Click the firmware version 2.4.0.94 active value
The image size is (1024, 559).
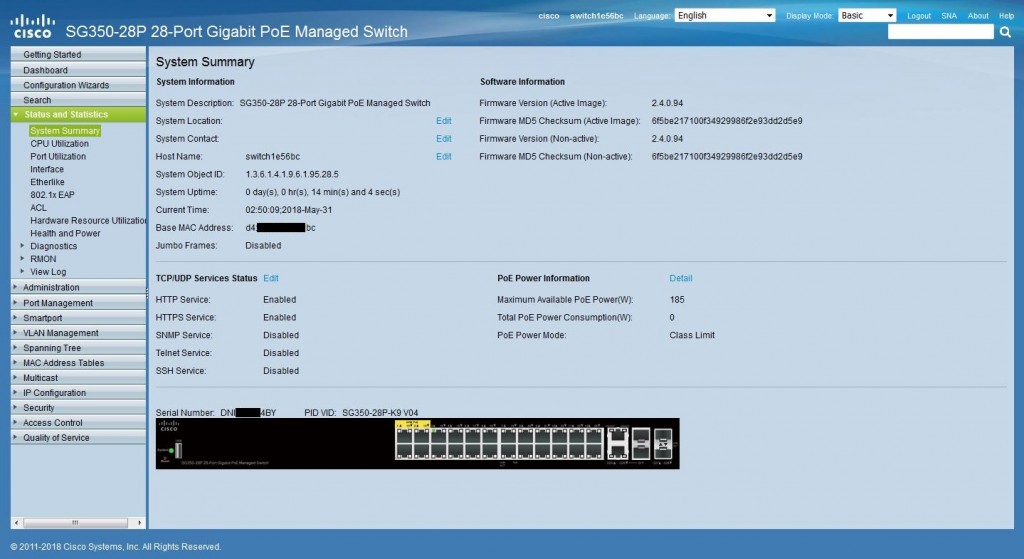coord(667,103)
